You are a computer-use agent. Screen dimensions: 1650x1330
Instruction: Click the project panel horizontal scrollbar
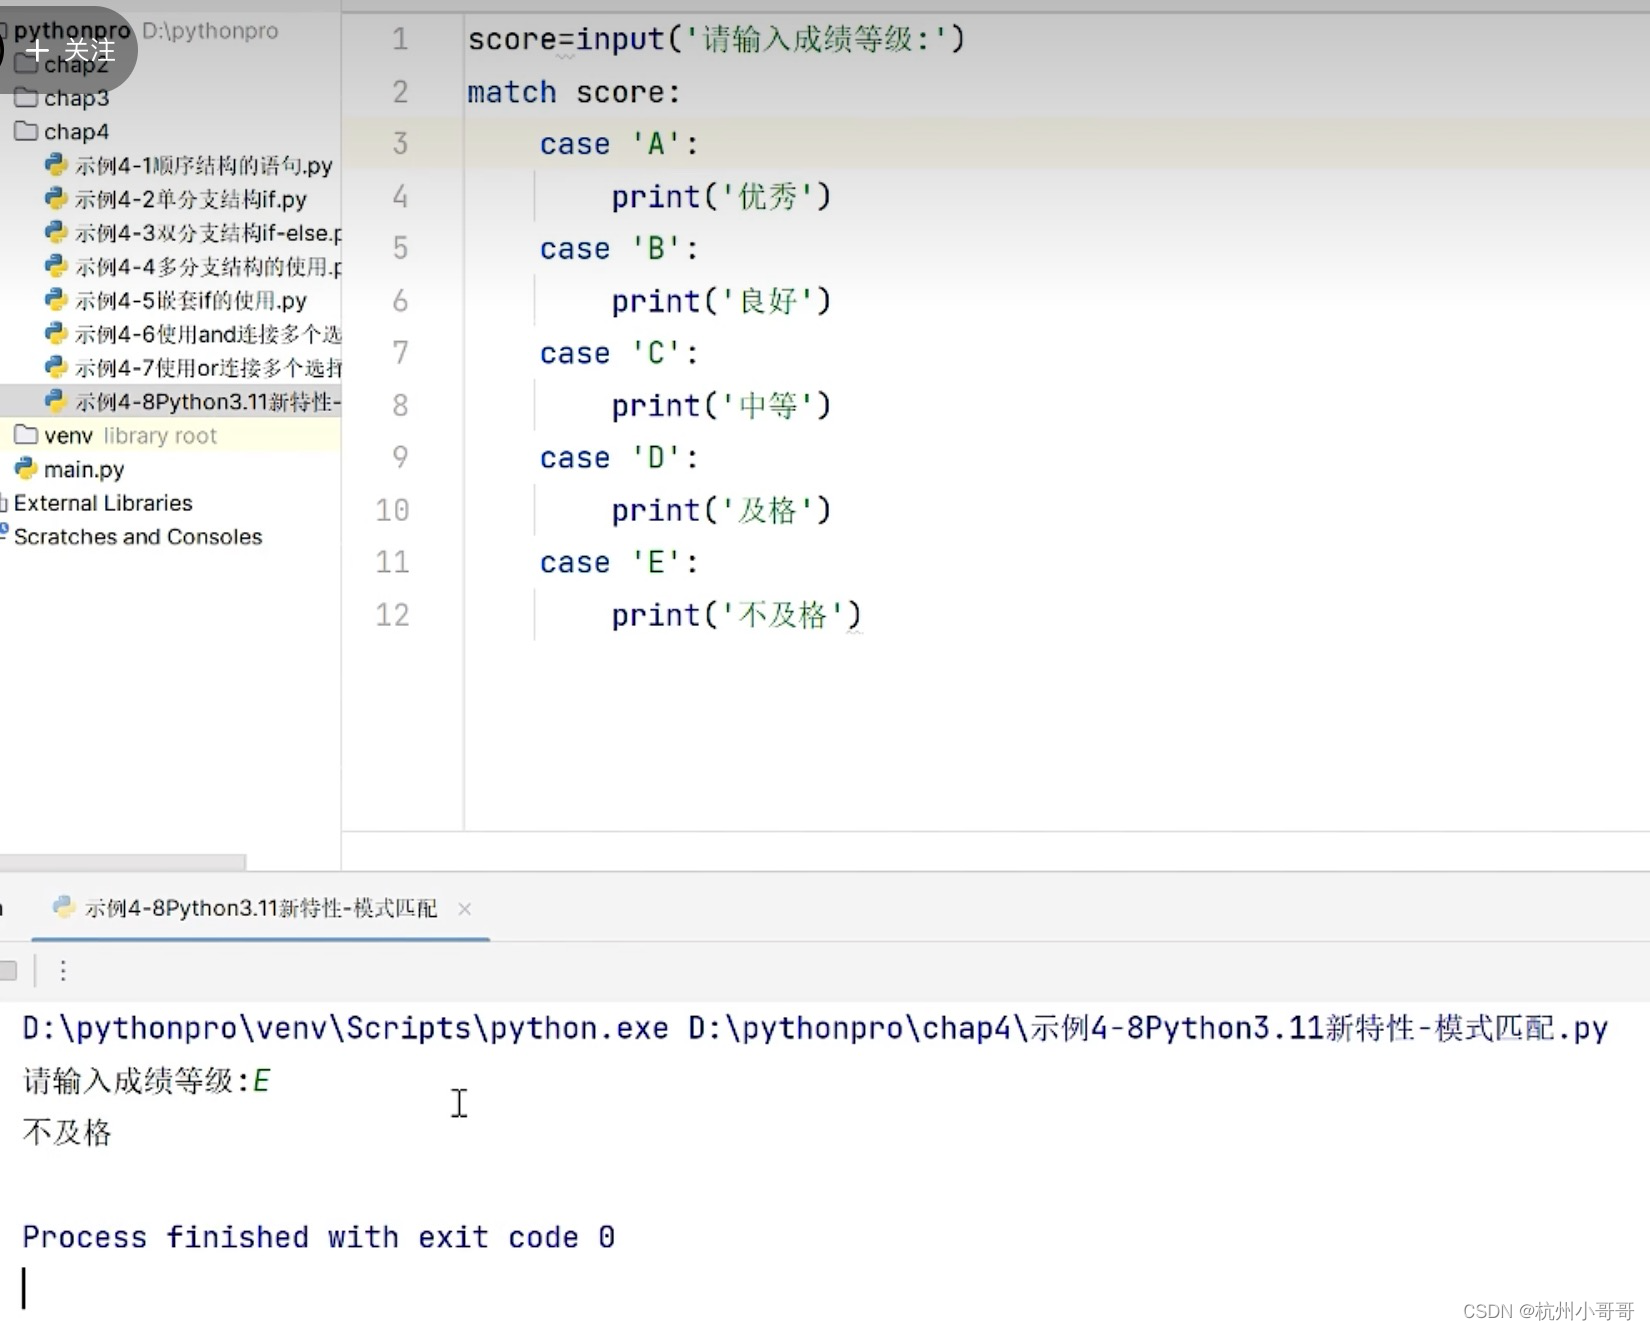[125, 861]
